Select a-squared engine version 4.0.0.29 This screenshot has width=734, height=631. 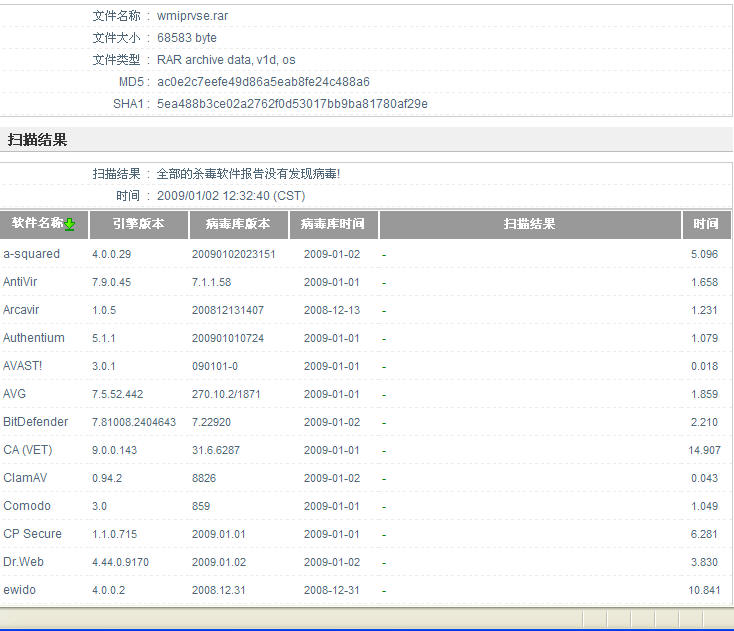(x=111, y=254)
